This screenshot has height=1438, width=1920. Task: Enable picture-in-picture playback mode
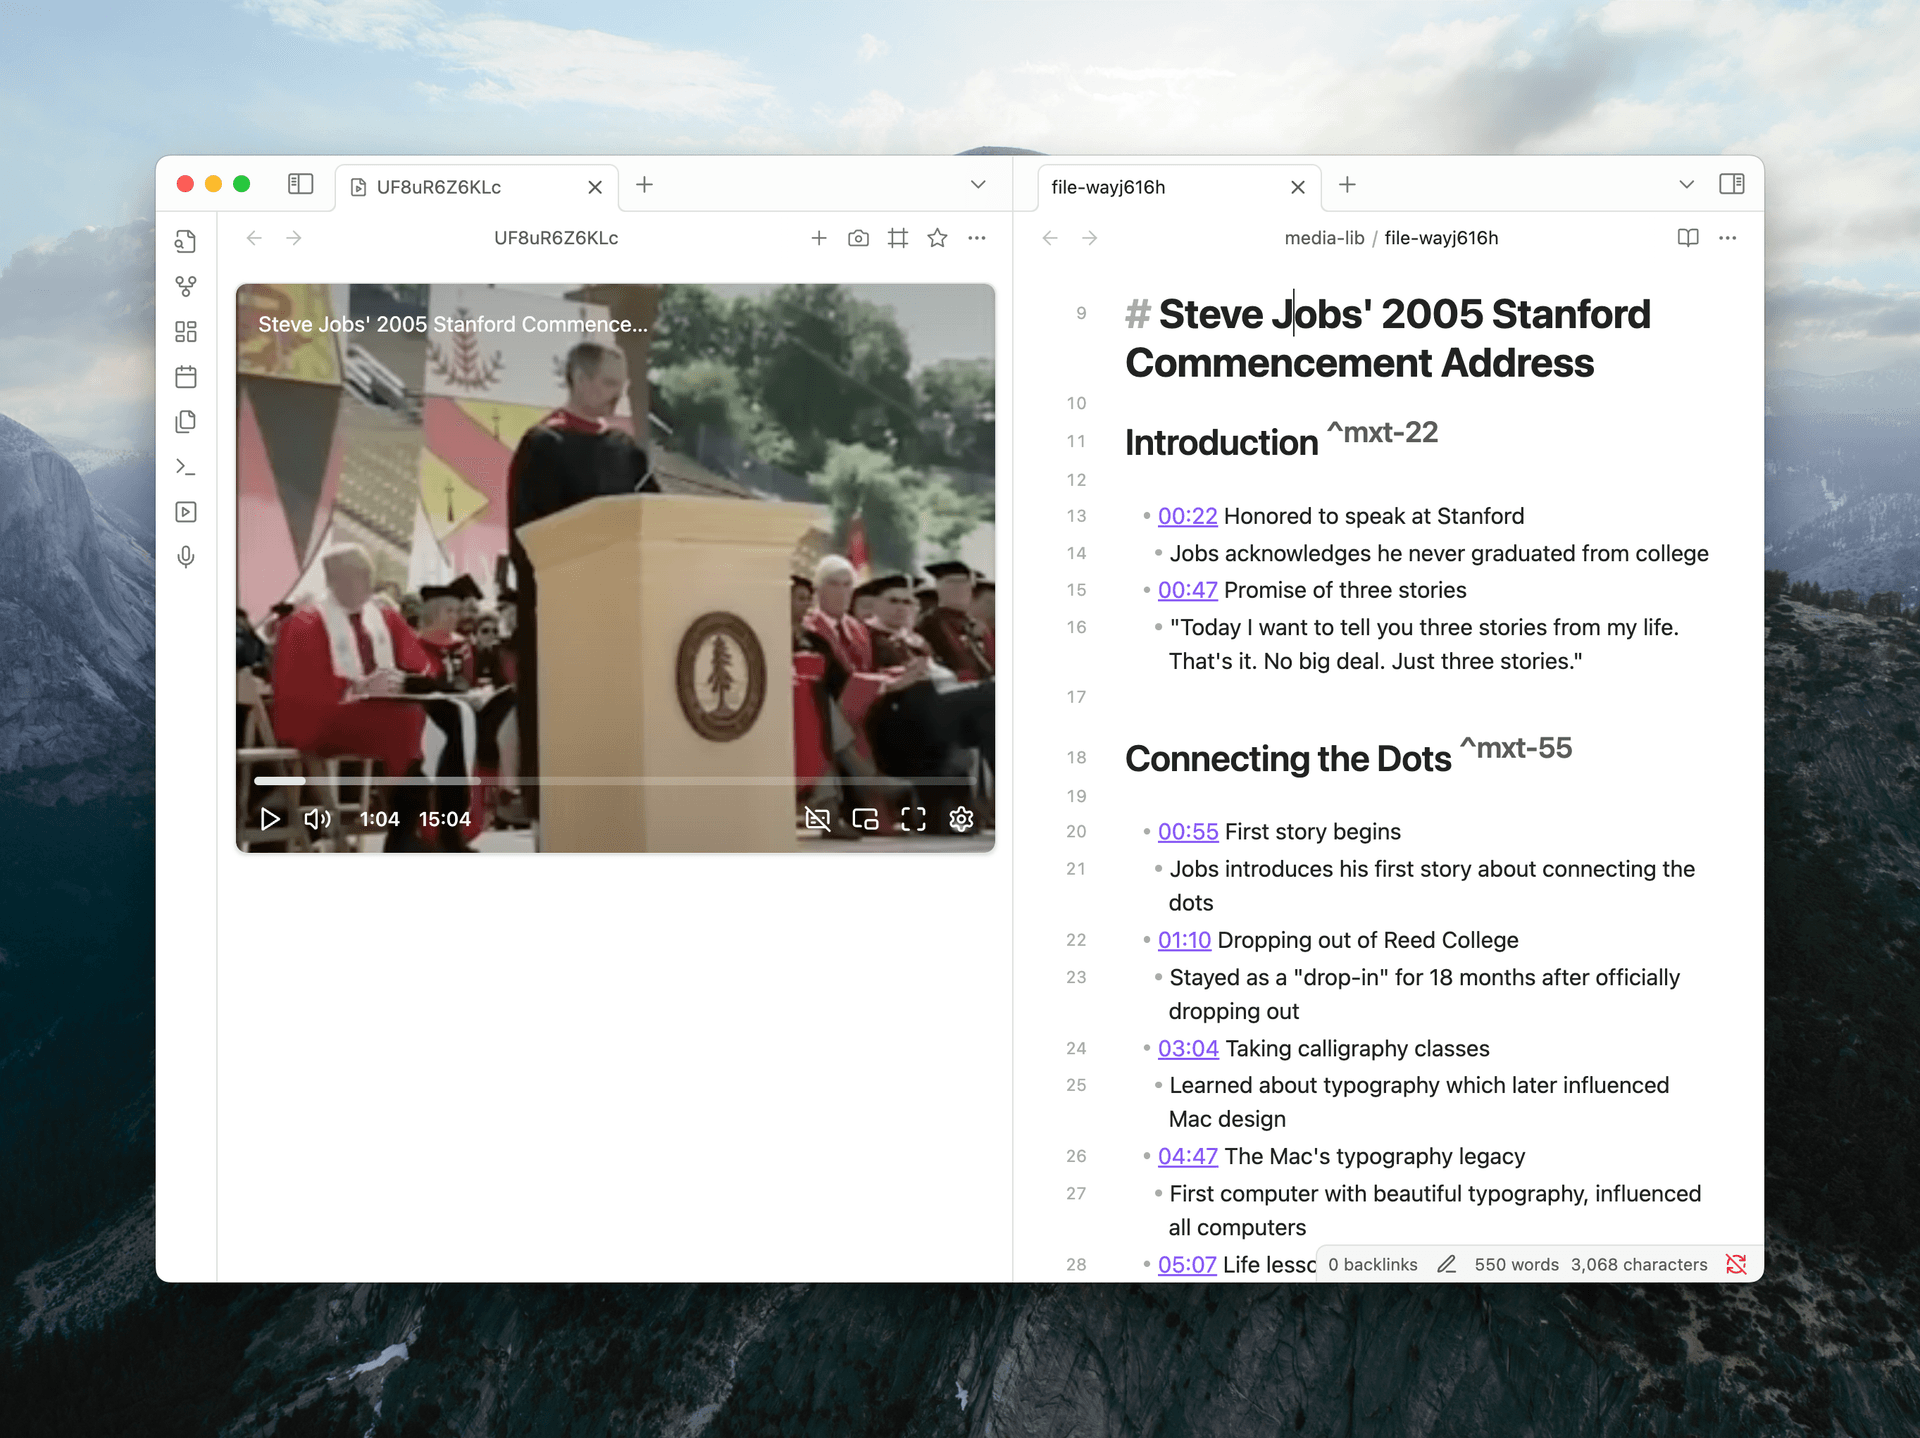[865, 818]
